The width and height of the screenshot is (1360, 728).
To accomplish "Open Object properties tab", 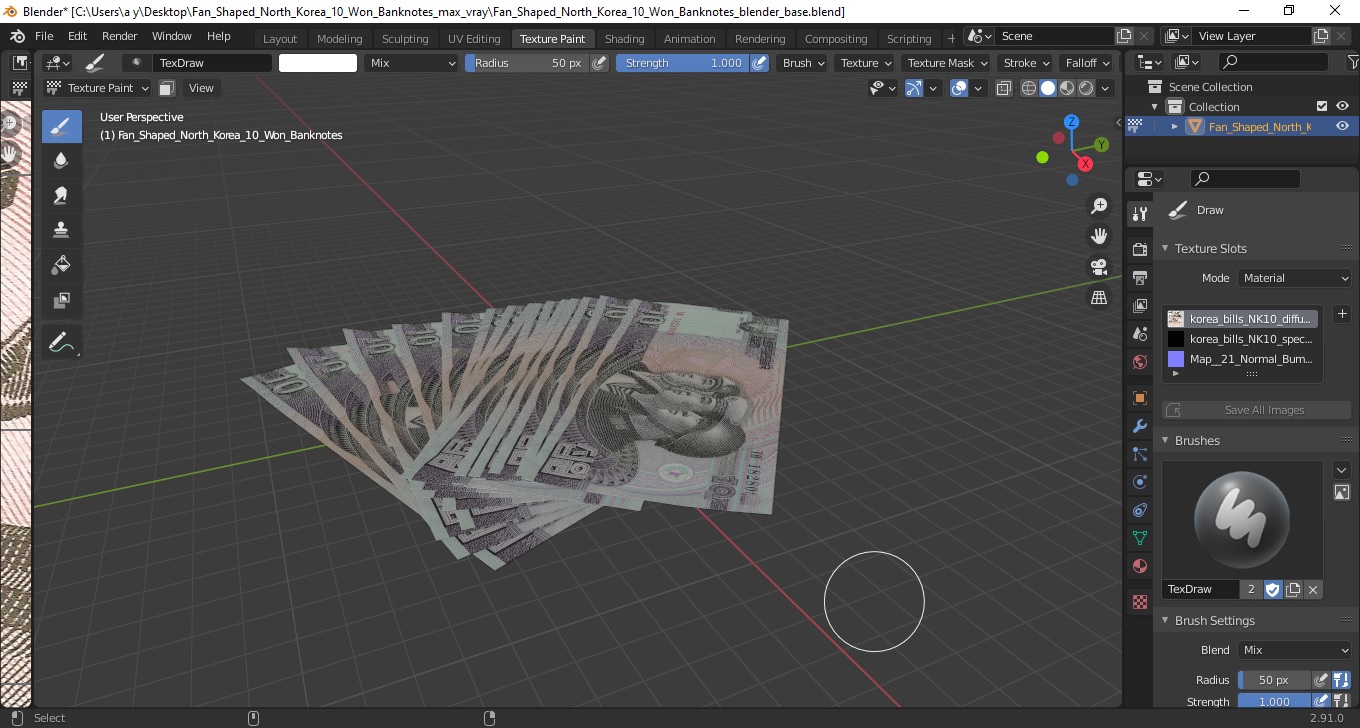I will (1139, 398).
